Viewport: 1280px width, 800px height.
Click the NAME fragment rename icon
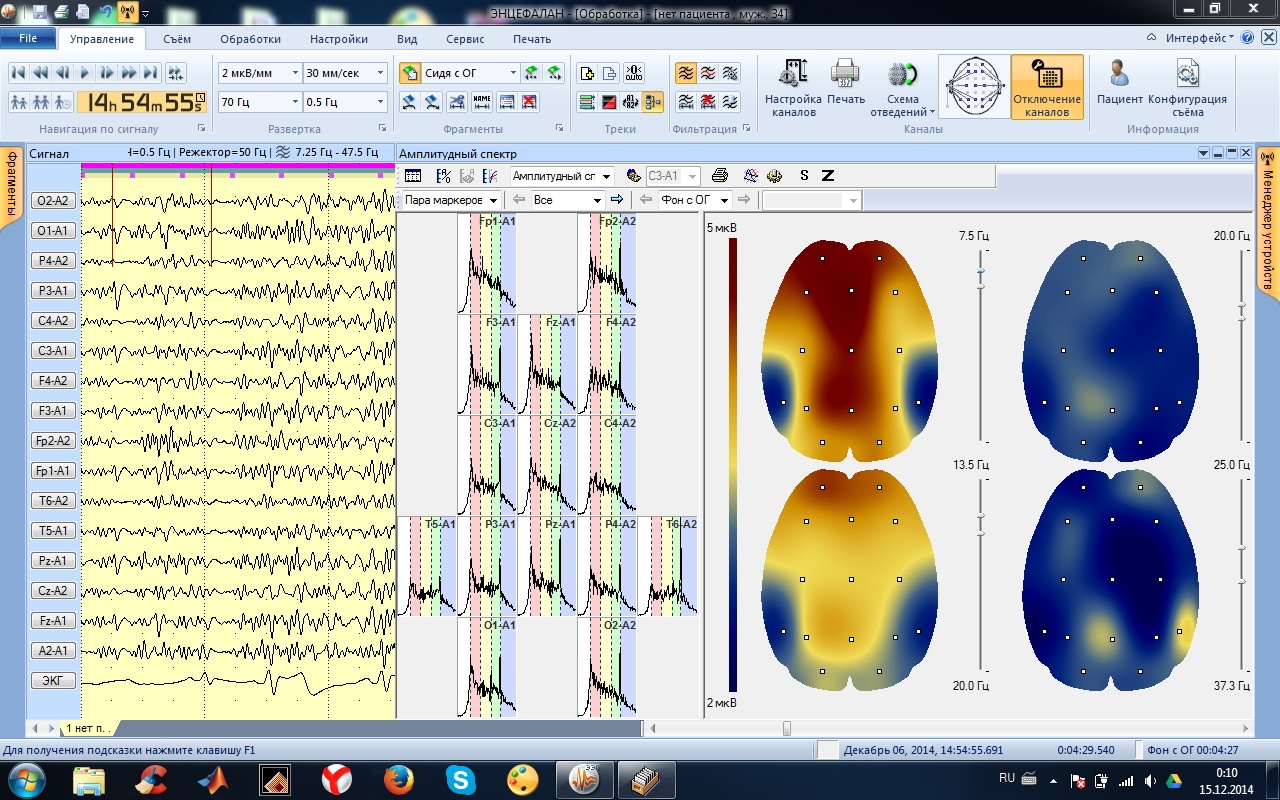482,101
